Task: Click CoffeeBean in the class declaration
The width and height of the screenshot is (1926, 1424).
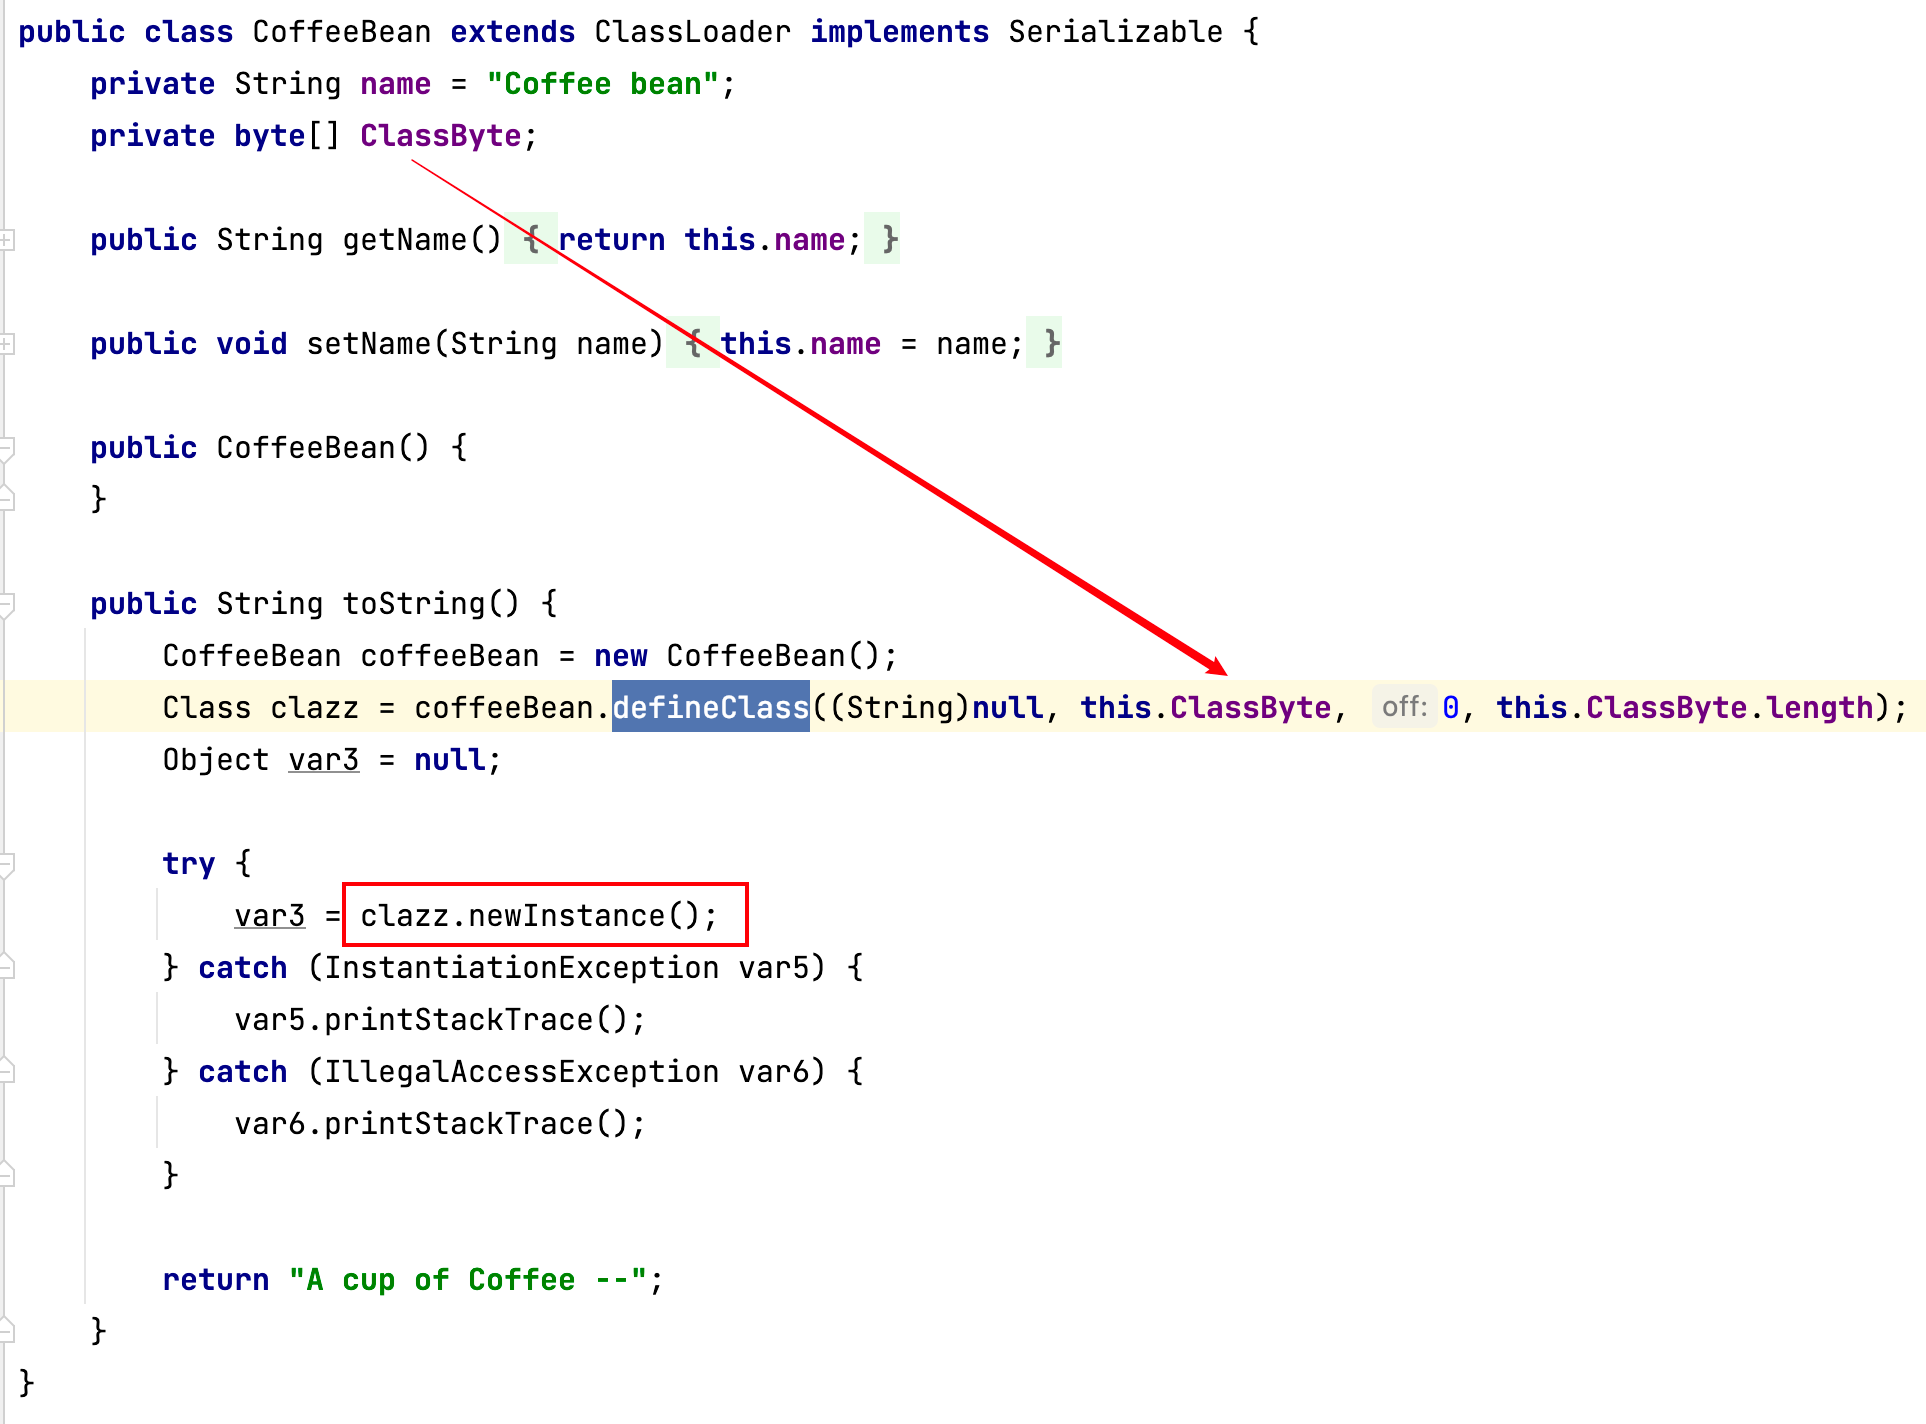Action: [342, 32]
